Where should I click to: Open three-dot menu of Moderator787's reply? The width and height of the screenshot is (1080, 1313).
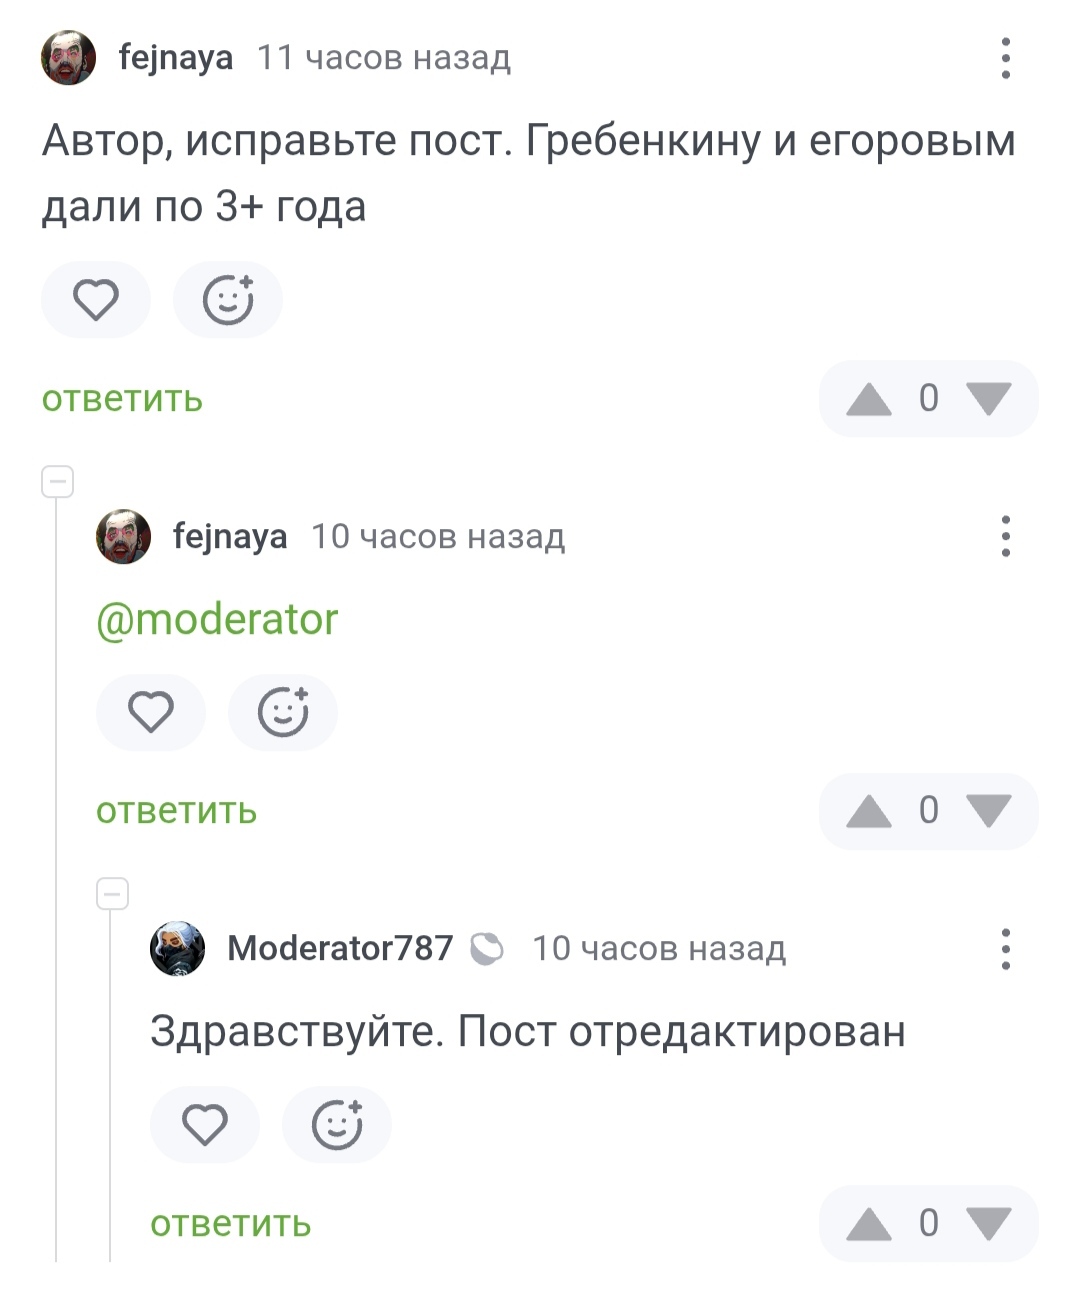tap(1006, 949)
